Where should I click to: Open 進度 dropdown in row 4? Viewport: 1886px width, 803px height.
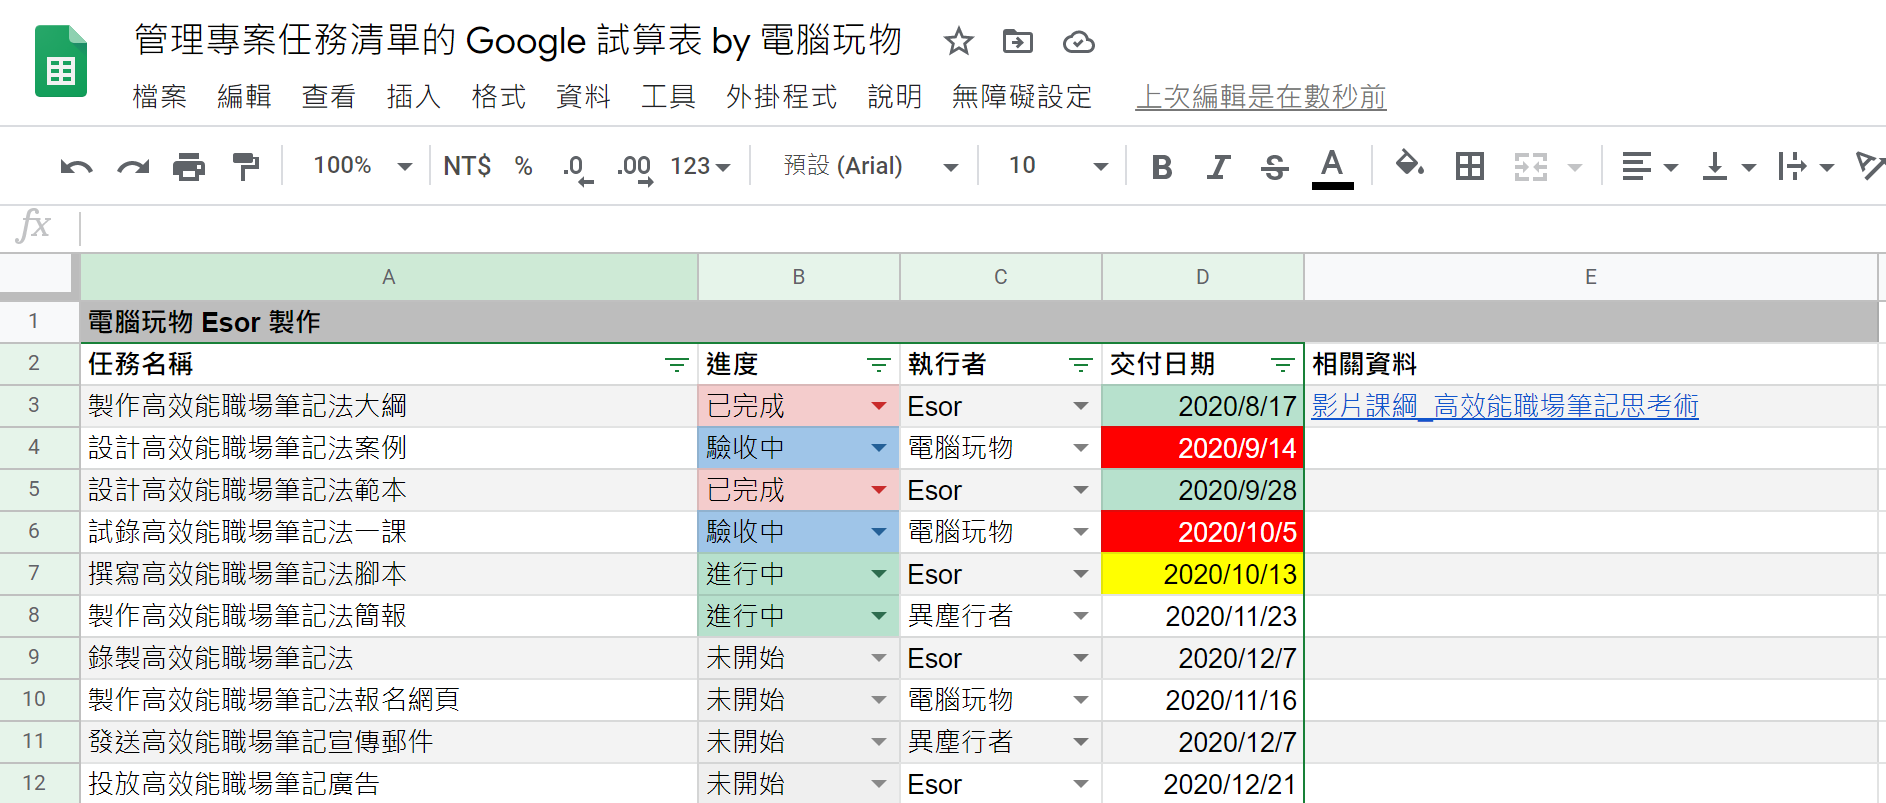click(879, 448)
